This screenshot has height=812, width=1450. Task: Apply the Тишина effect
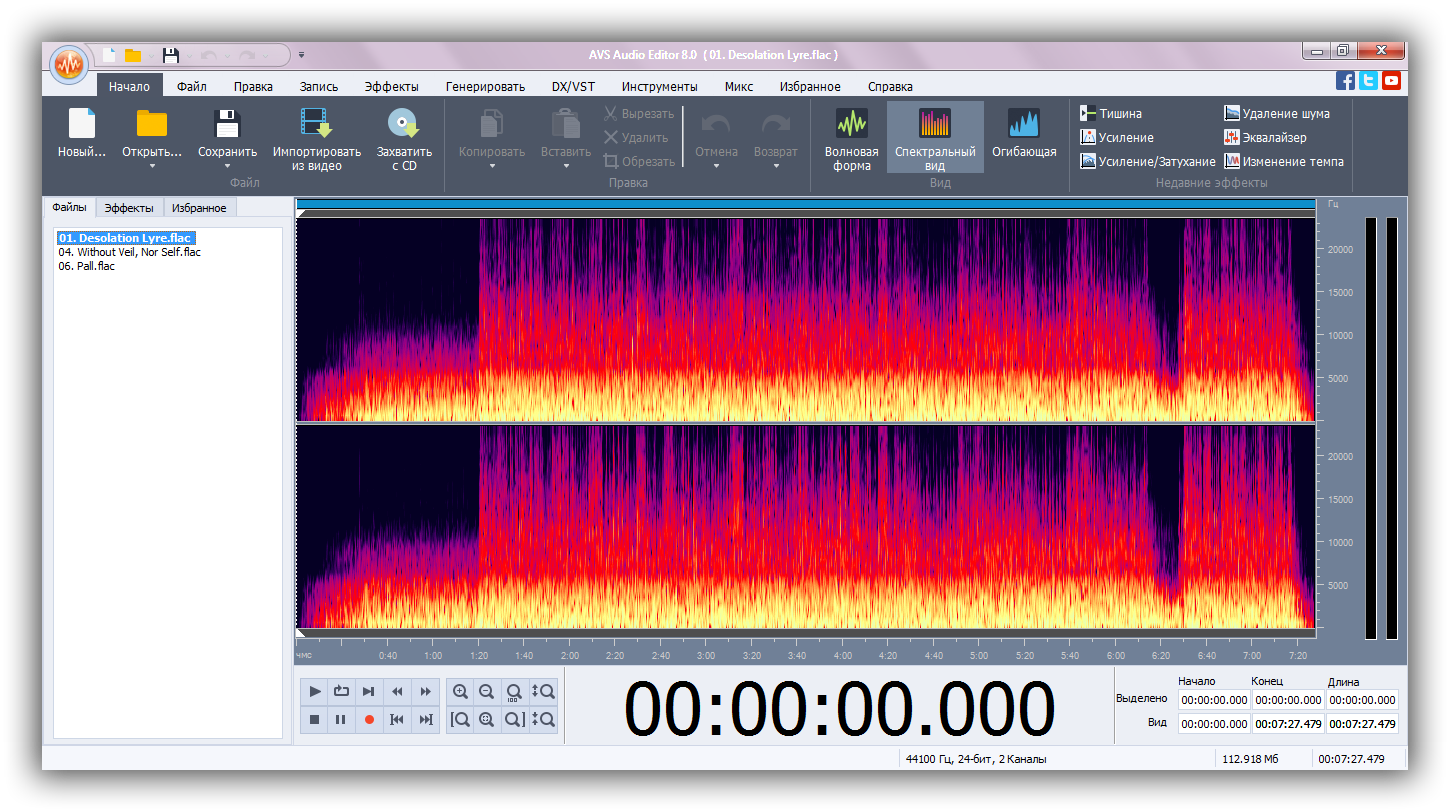(1110, 114)
